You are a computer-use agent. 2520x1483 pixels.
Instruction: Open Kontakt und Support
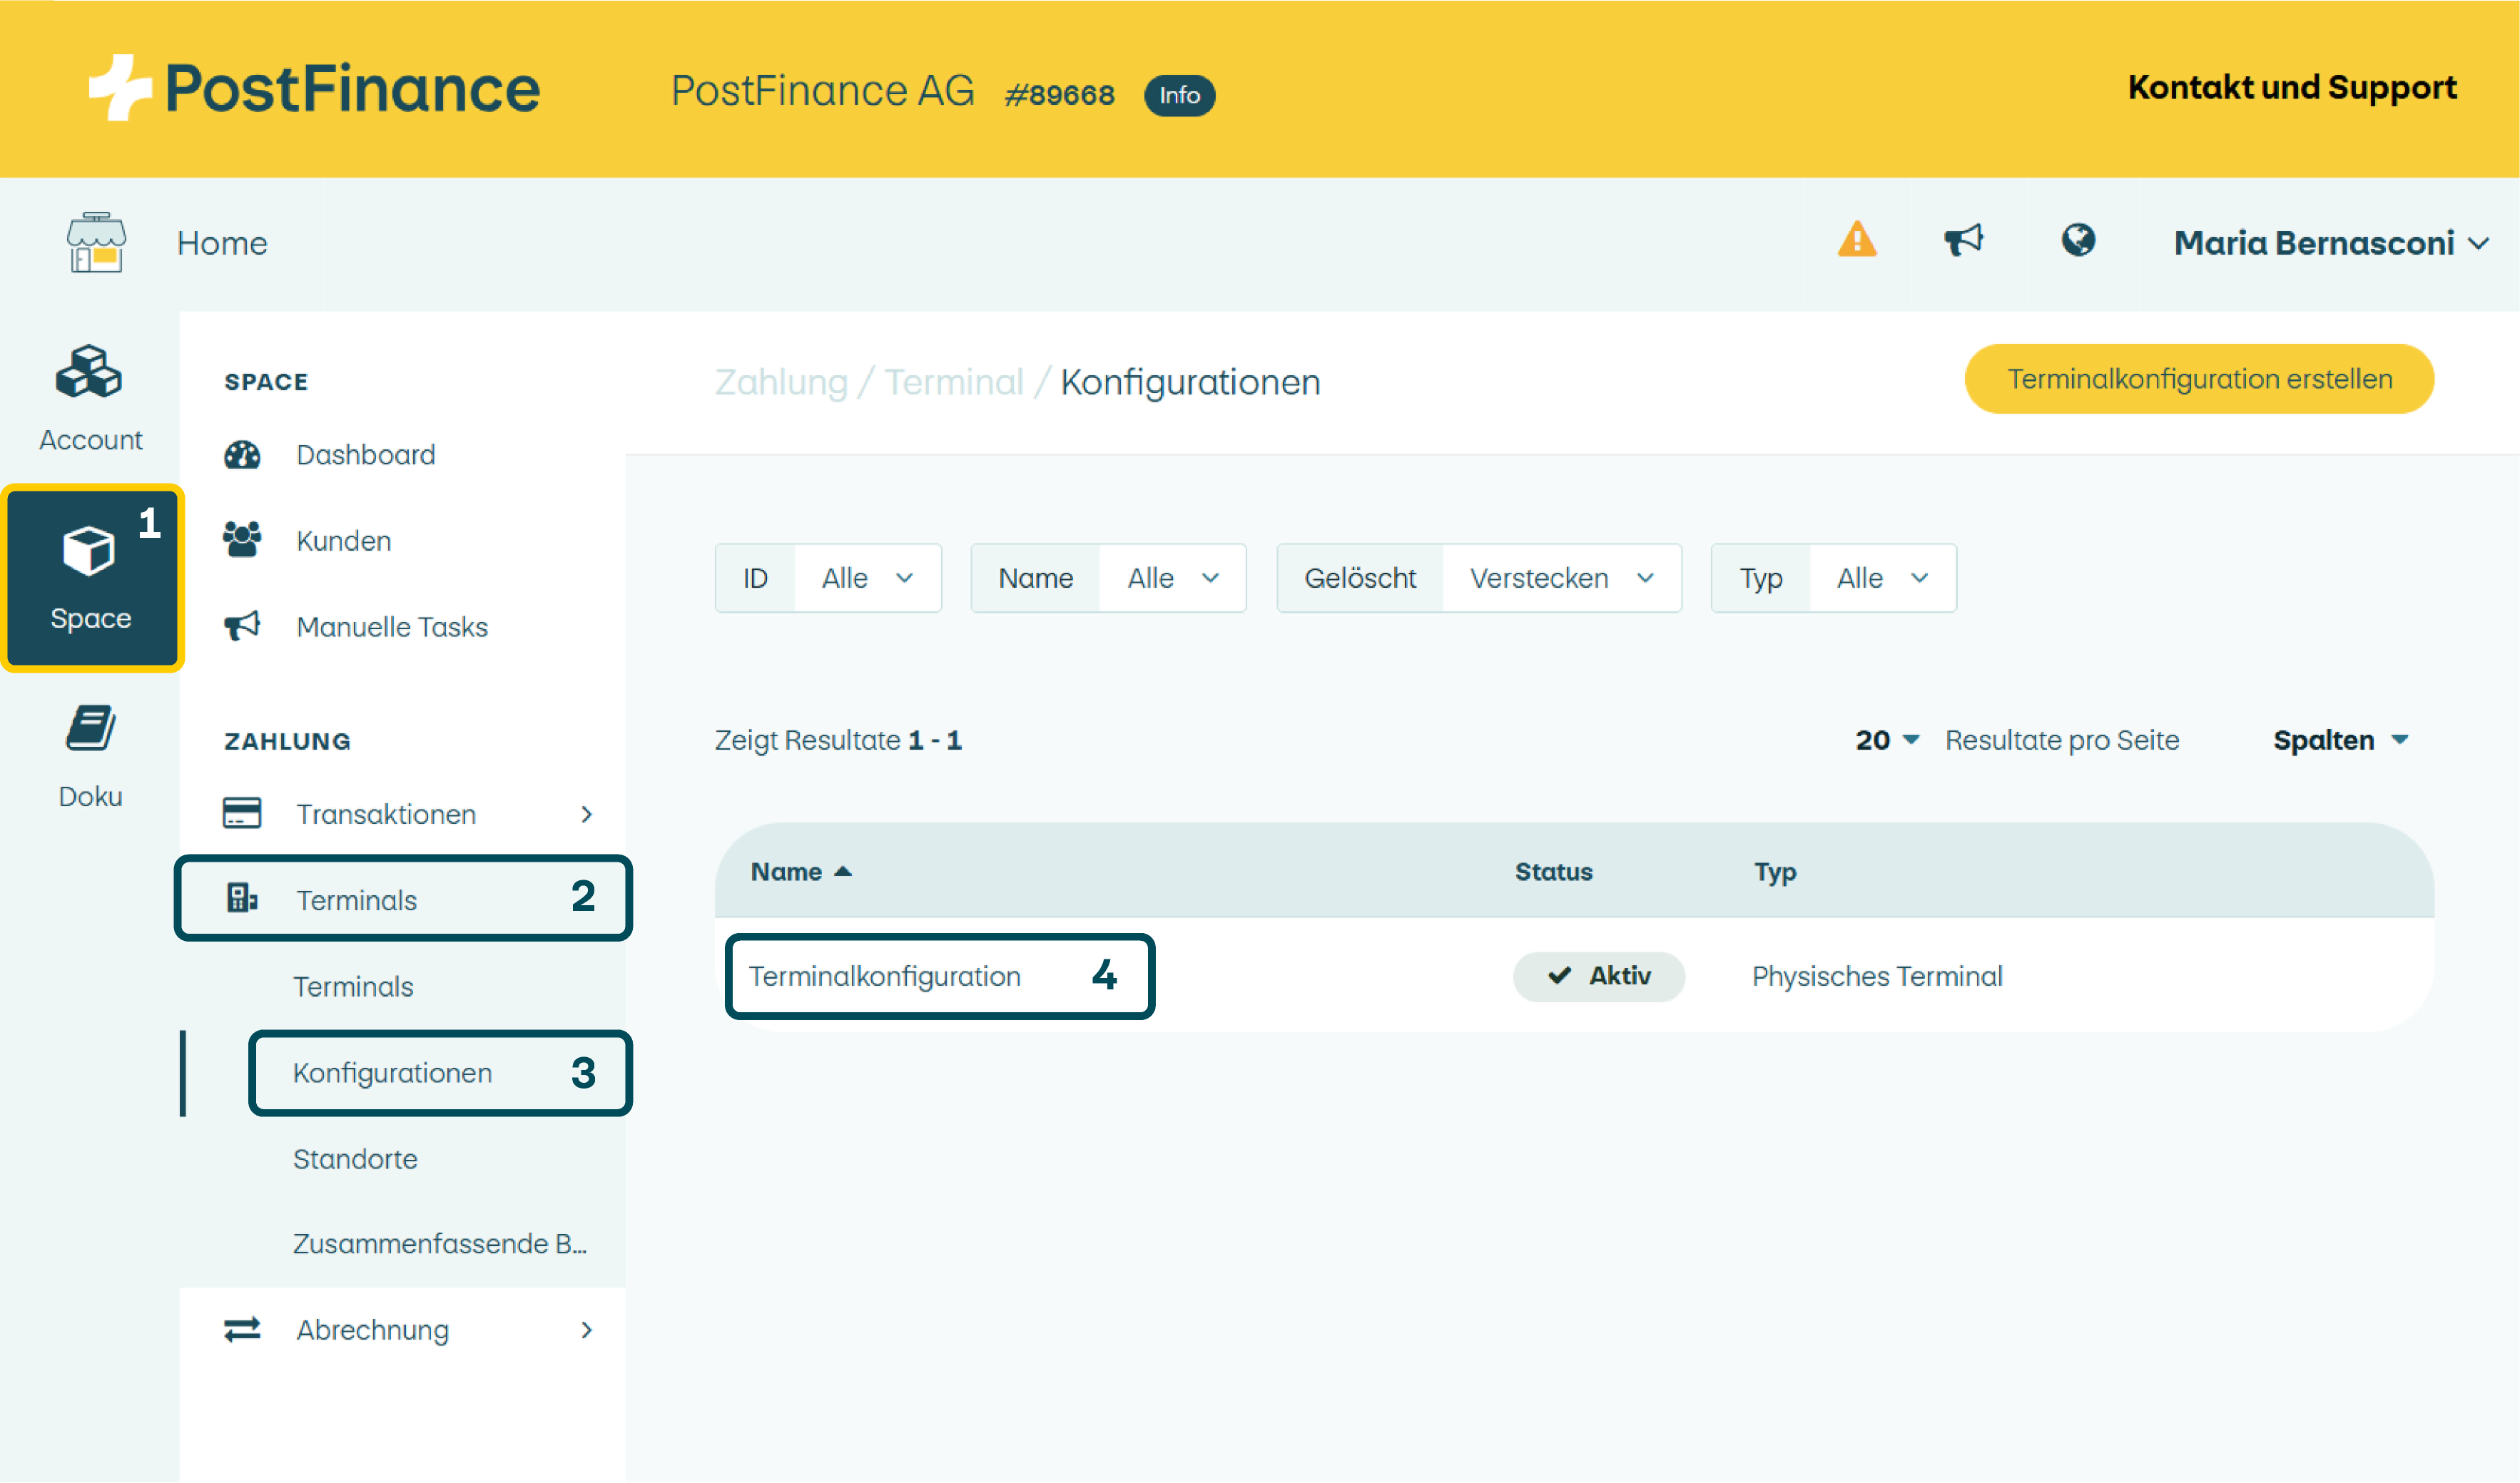point(2292,88)
